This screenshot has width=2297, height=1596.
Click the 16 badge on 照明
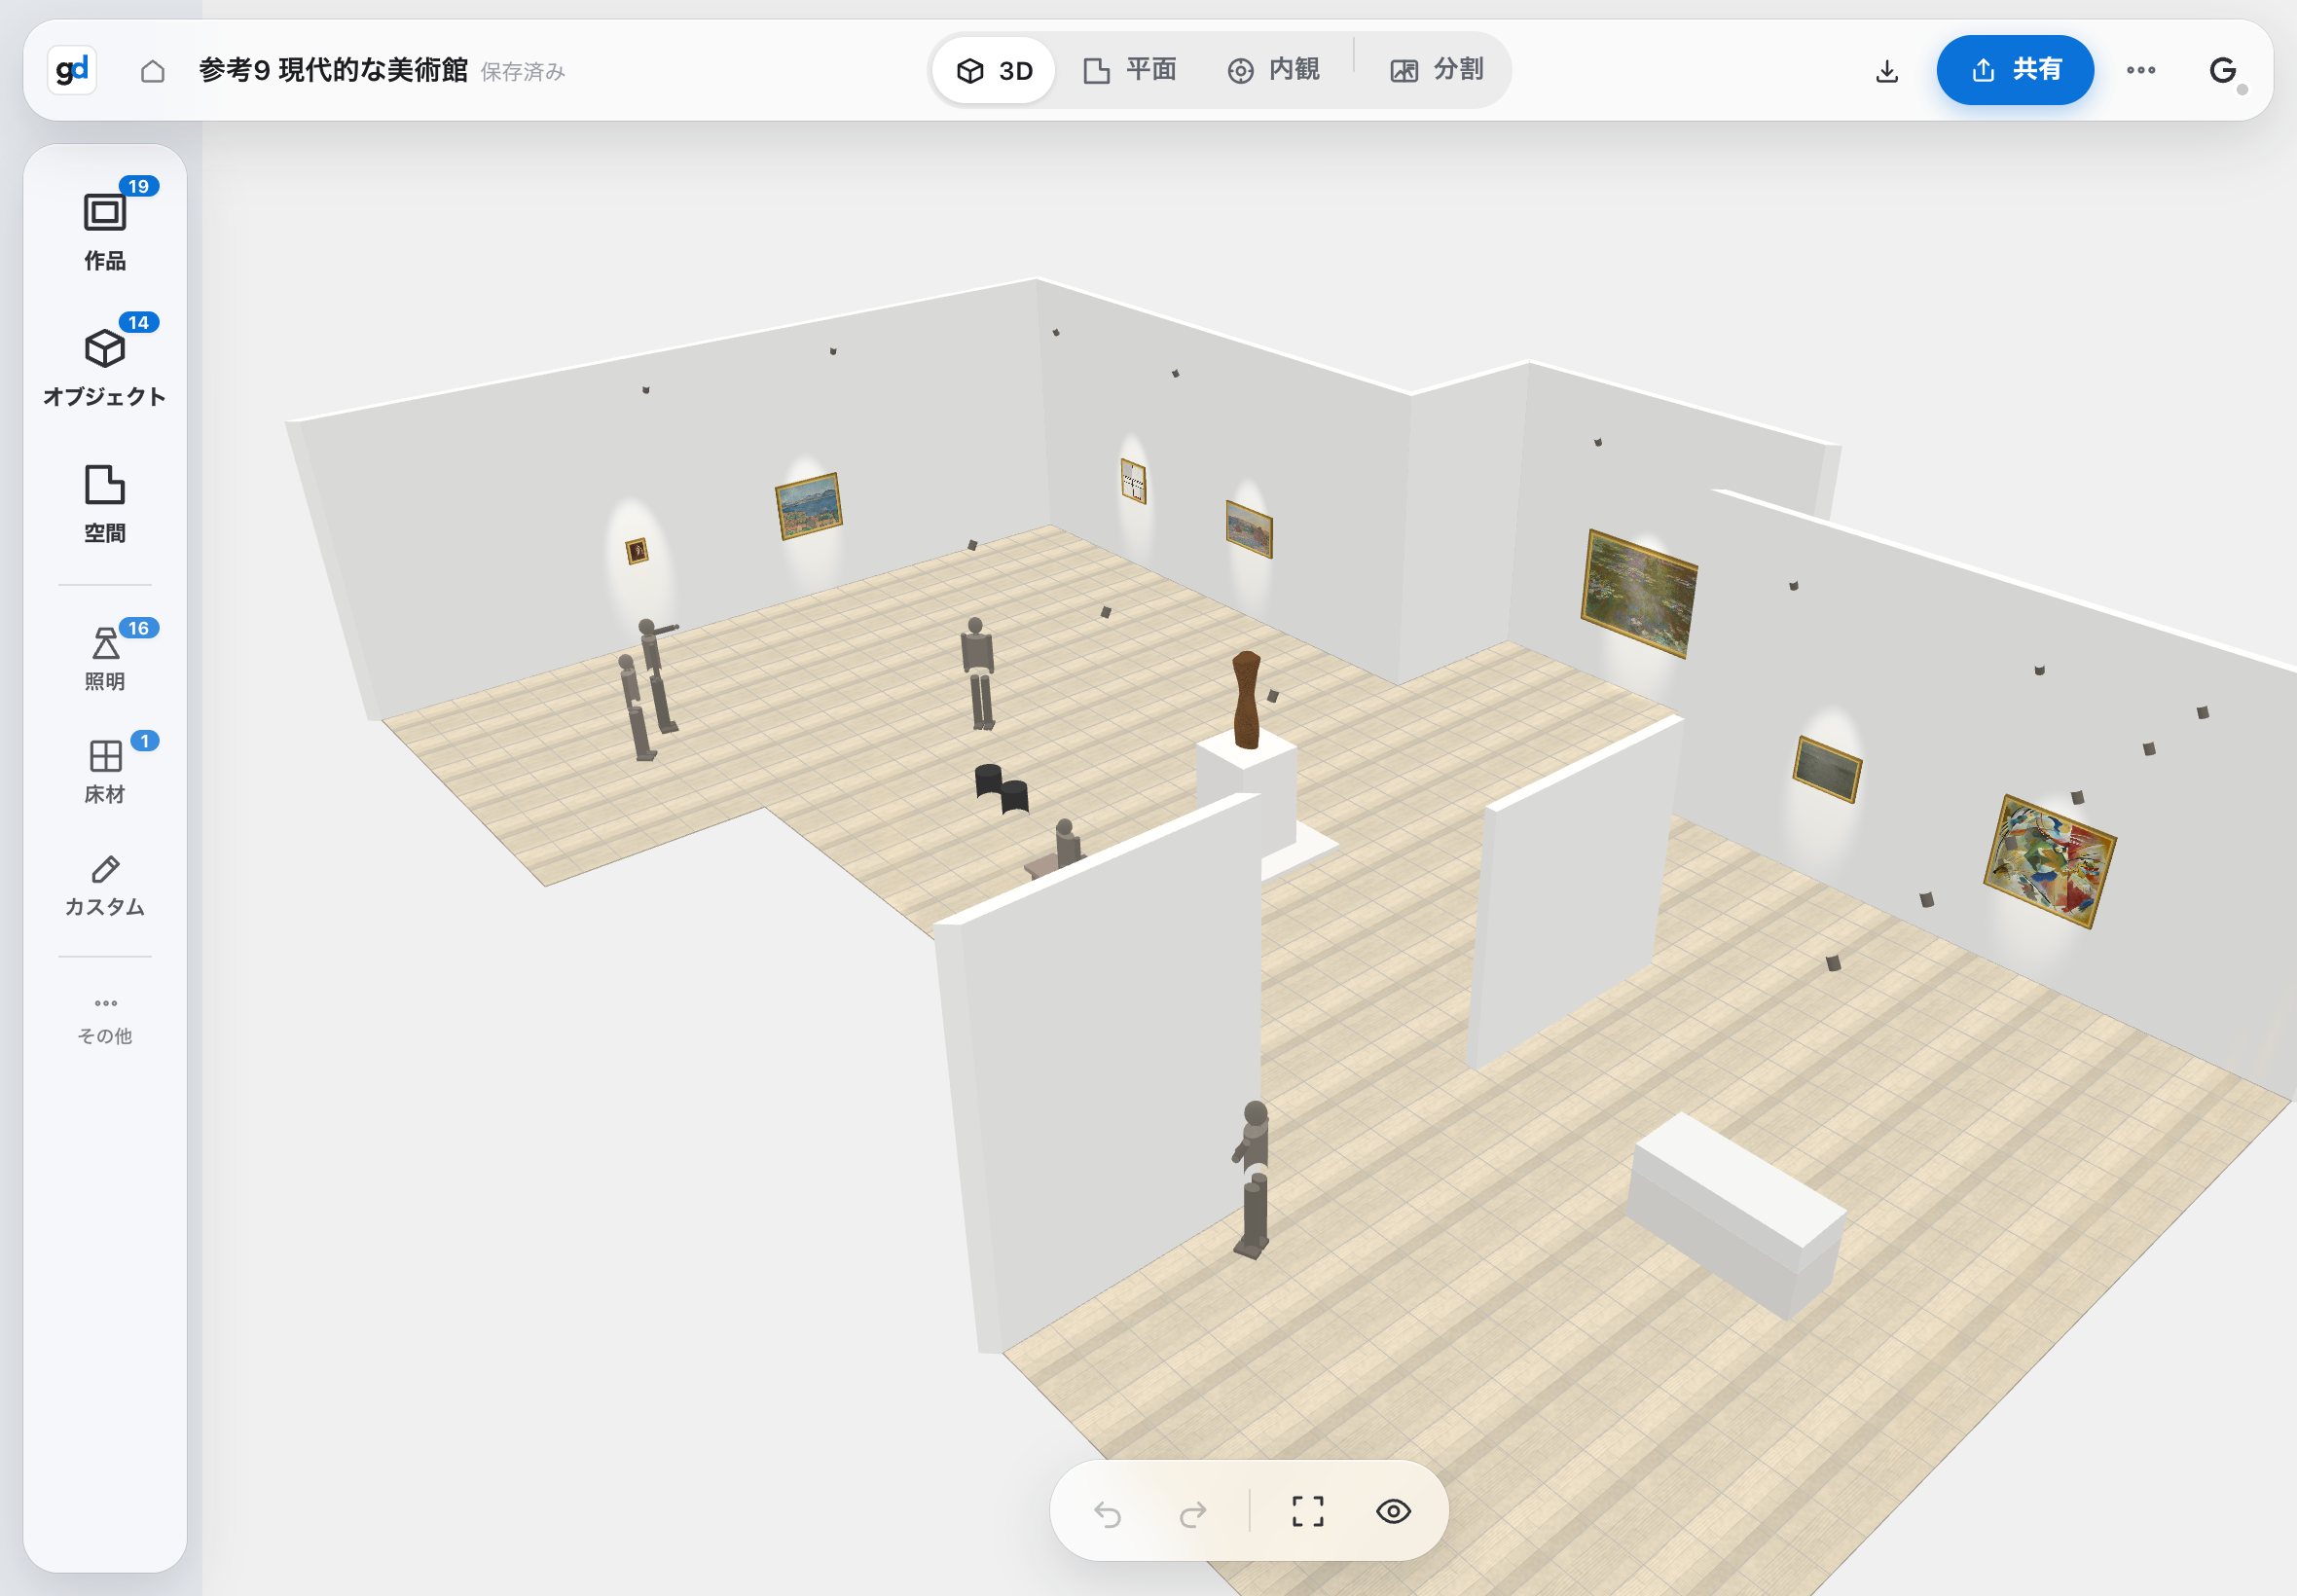pyautogui.click(x=139, y=628)
